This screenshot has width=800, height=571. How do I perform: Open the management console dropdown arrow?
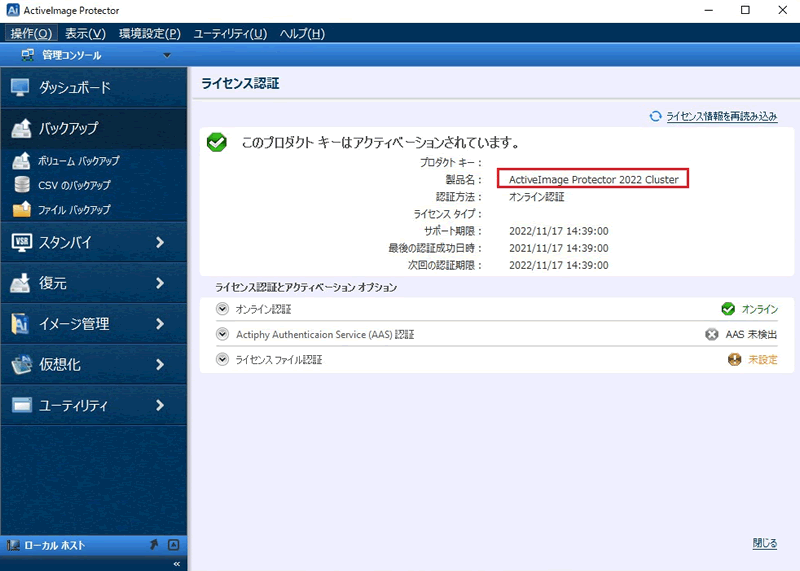click(167, 55)
